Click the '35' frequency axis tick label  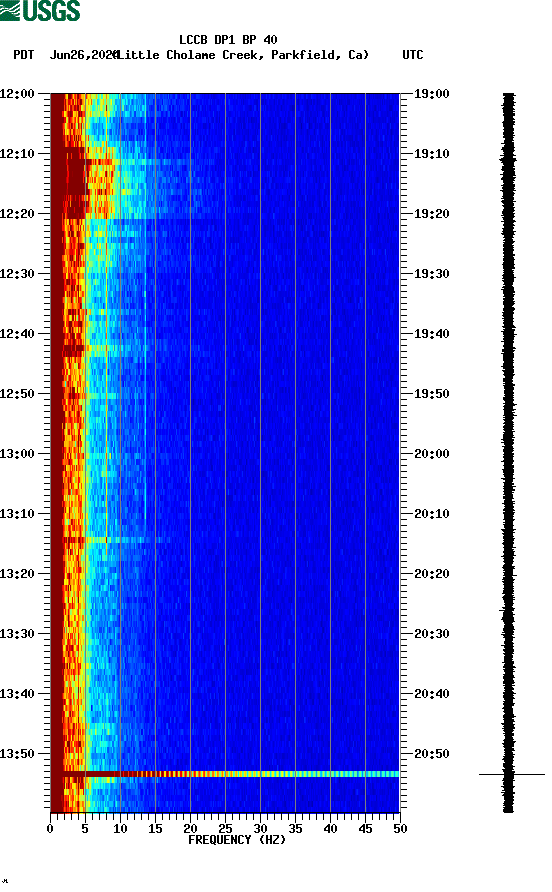pos(295,829)
